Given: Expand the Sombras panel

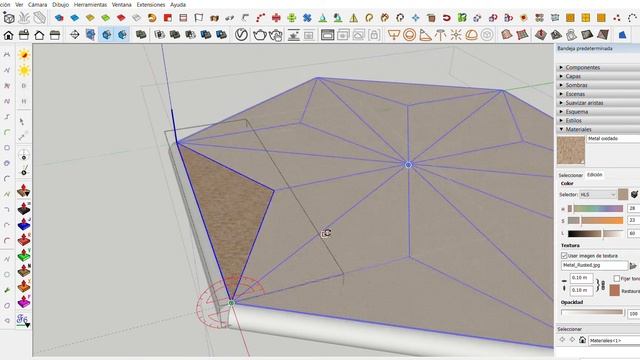Looking at the screenshot, I should tap(598, 85).
